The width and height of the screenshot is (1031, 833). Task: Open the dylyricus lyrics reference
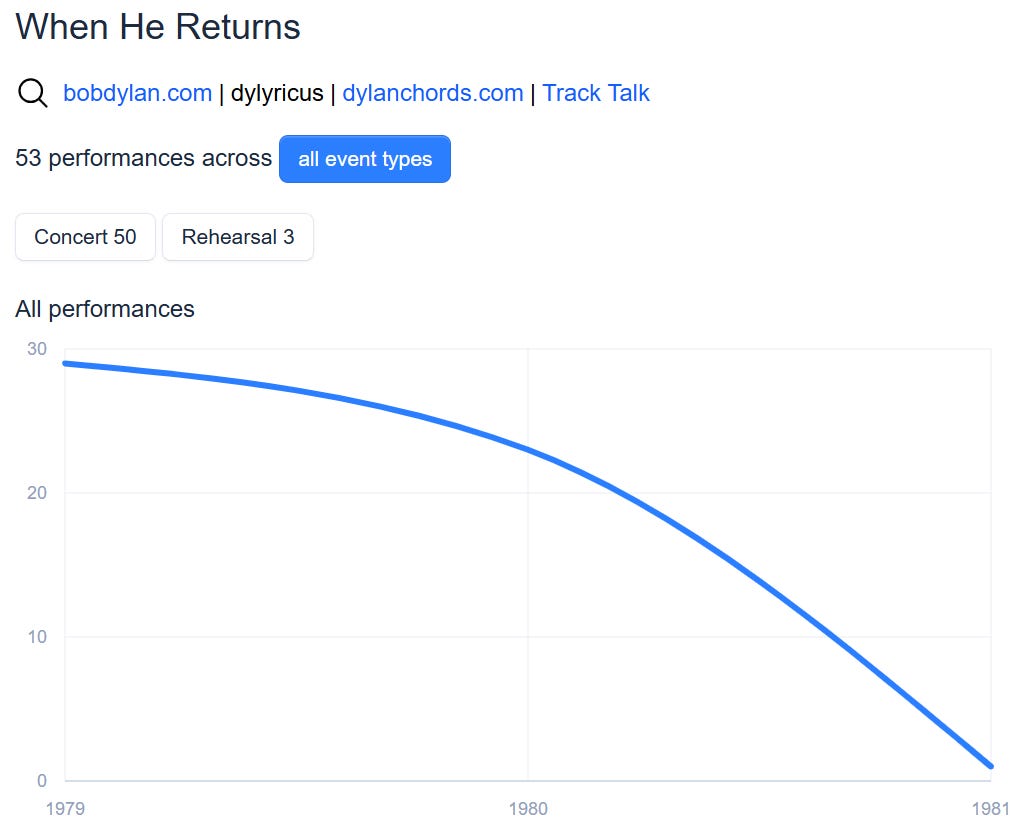point(277,93)
